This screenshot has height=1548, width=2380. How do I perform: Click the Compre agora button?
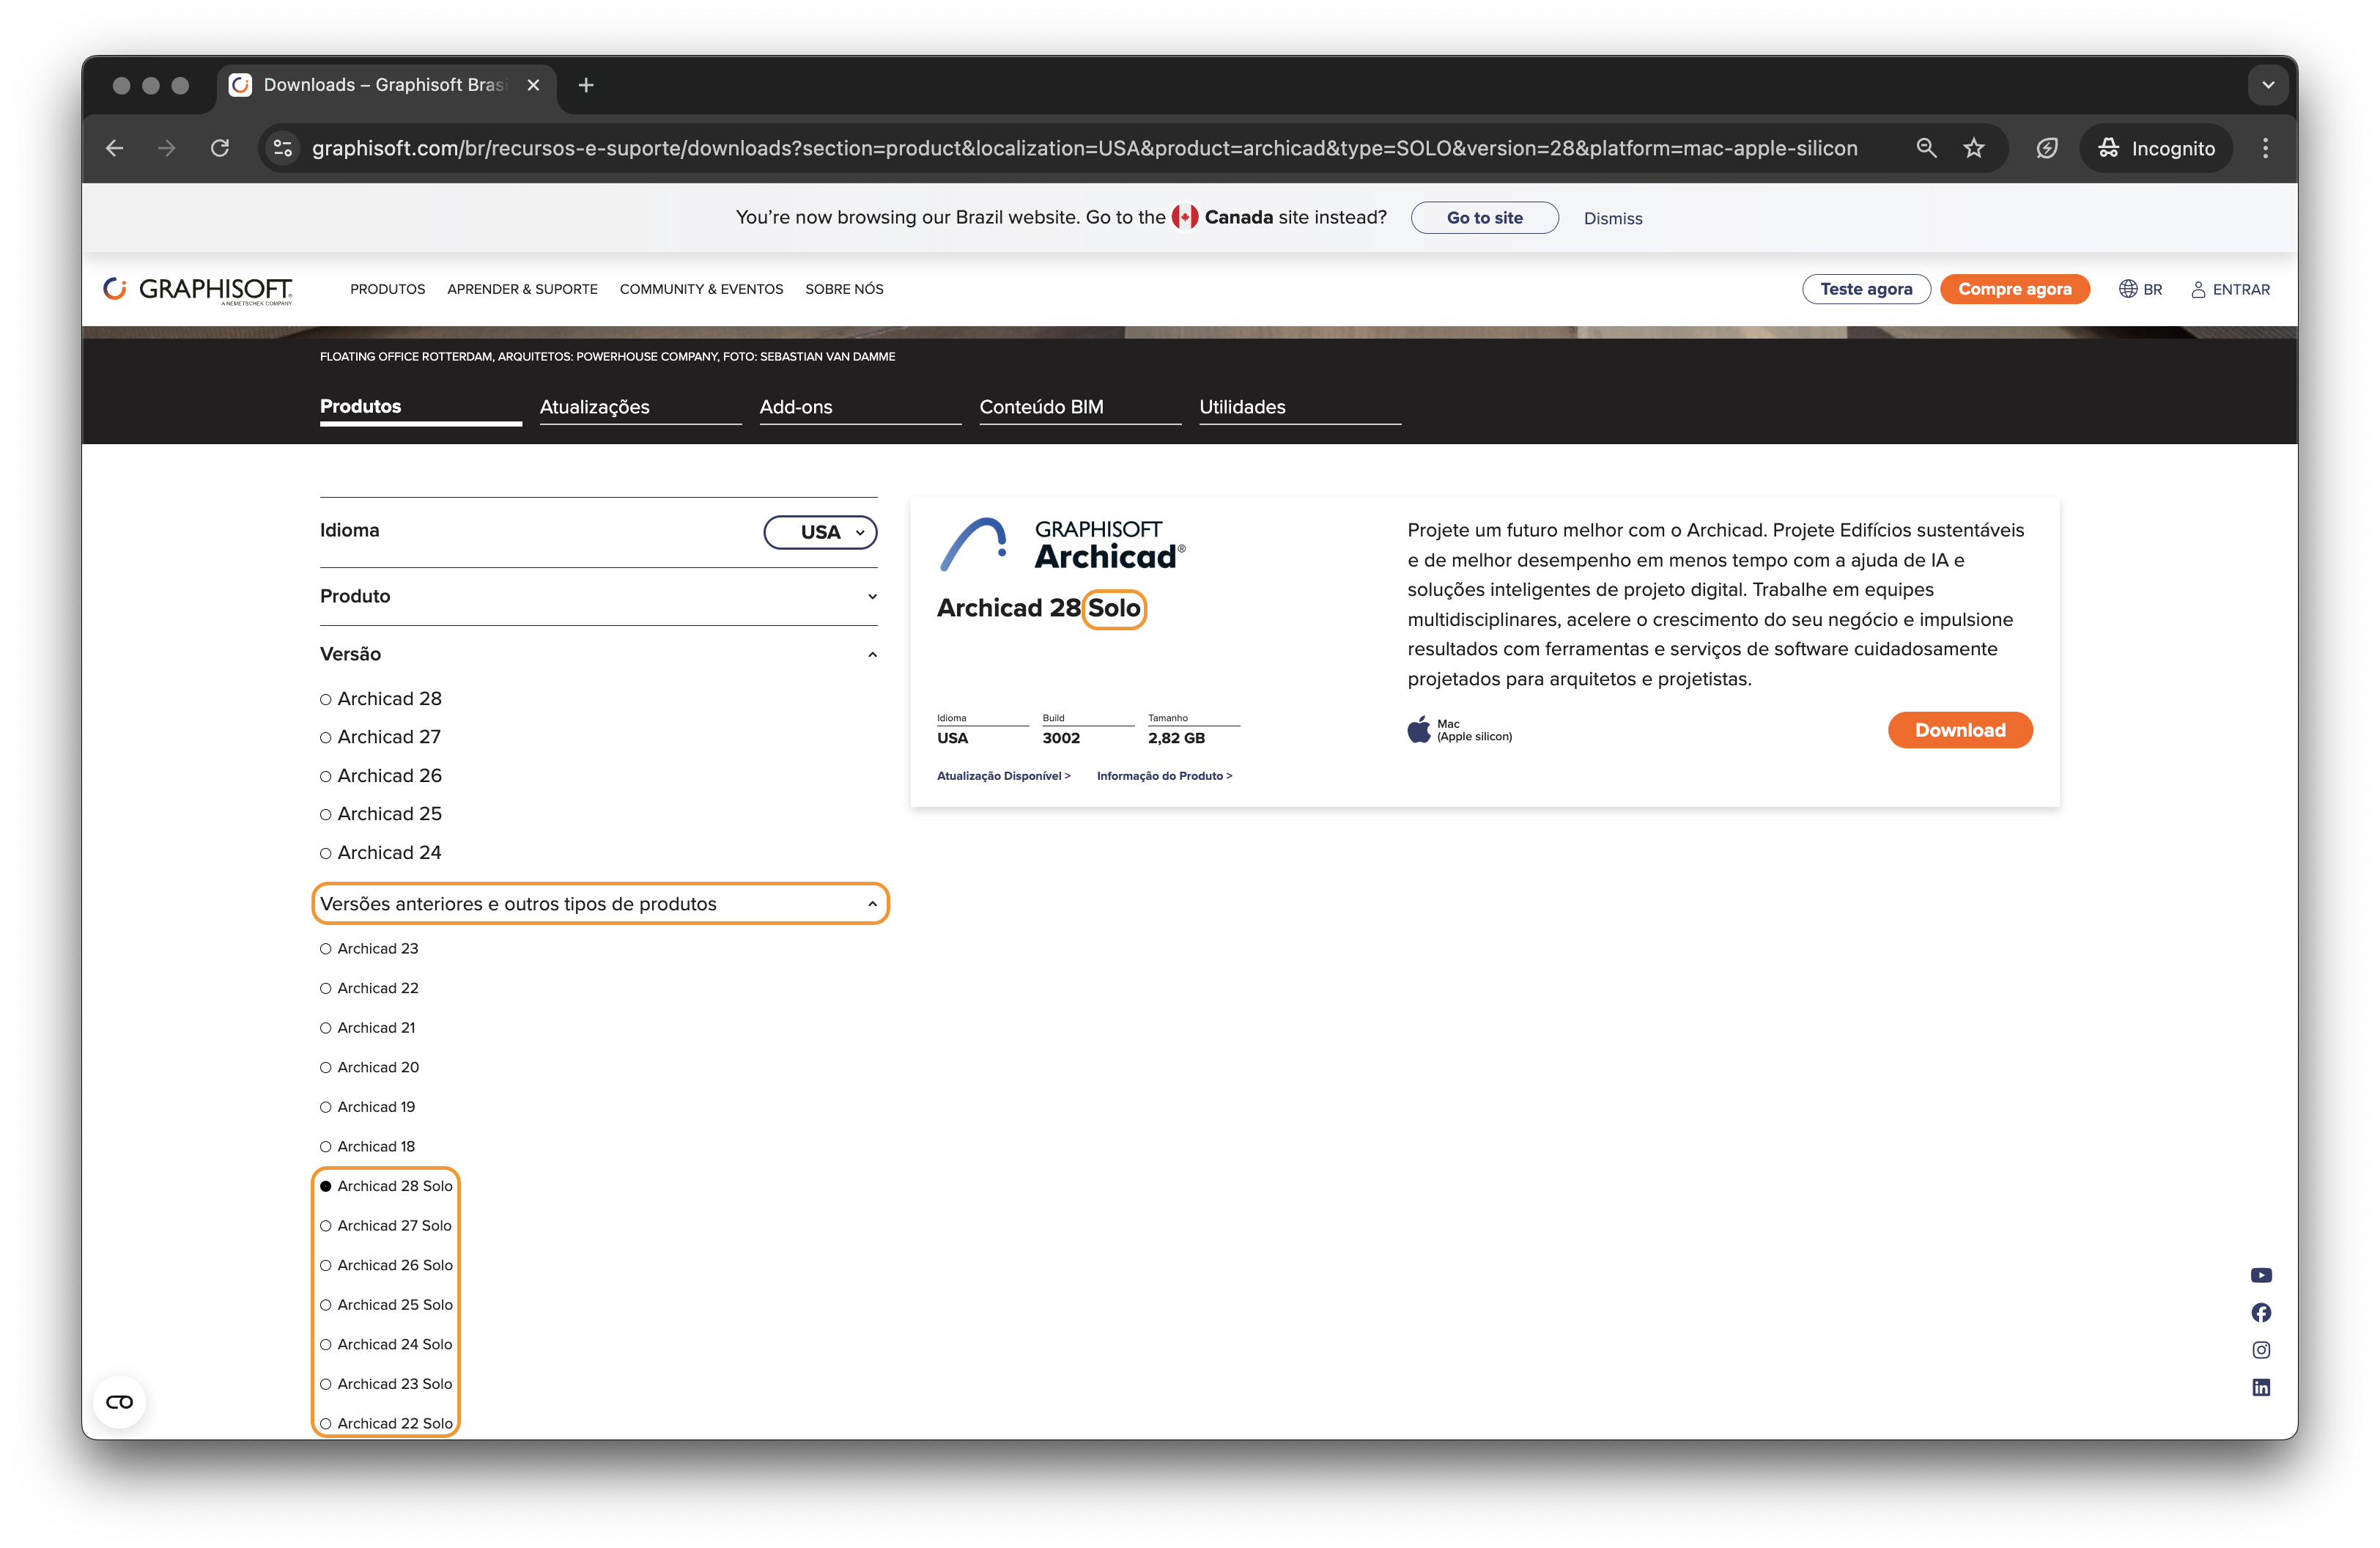tap(2014, 289)
